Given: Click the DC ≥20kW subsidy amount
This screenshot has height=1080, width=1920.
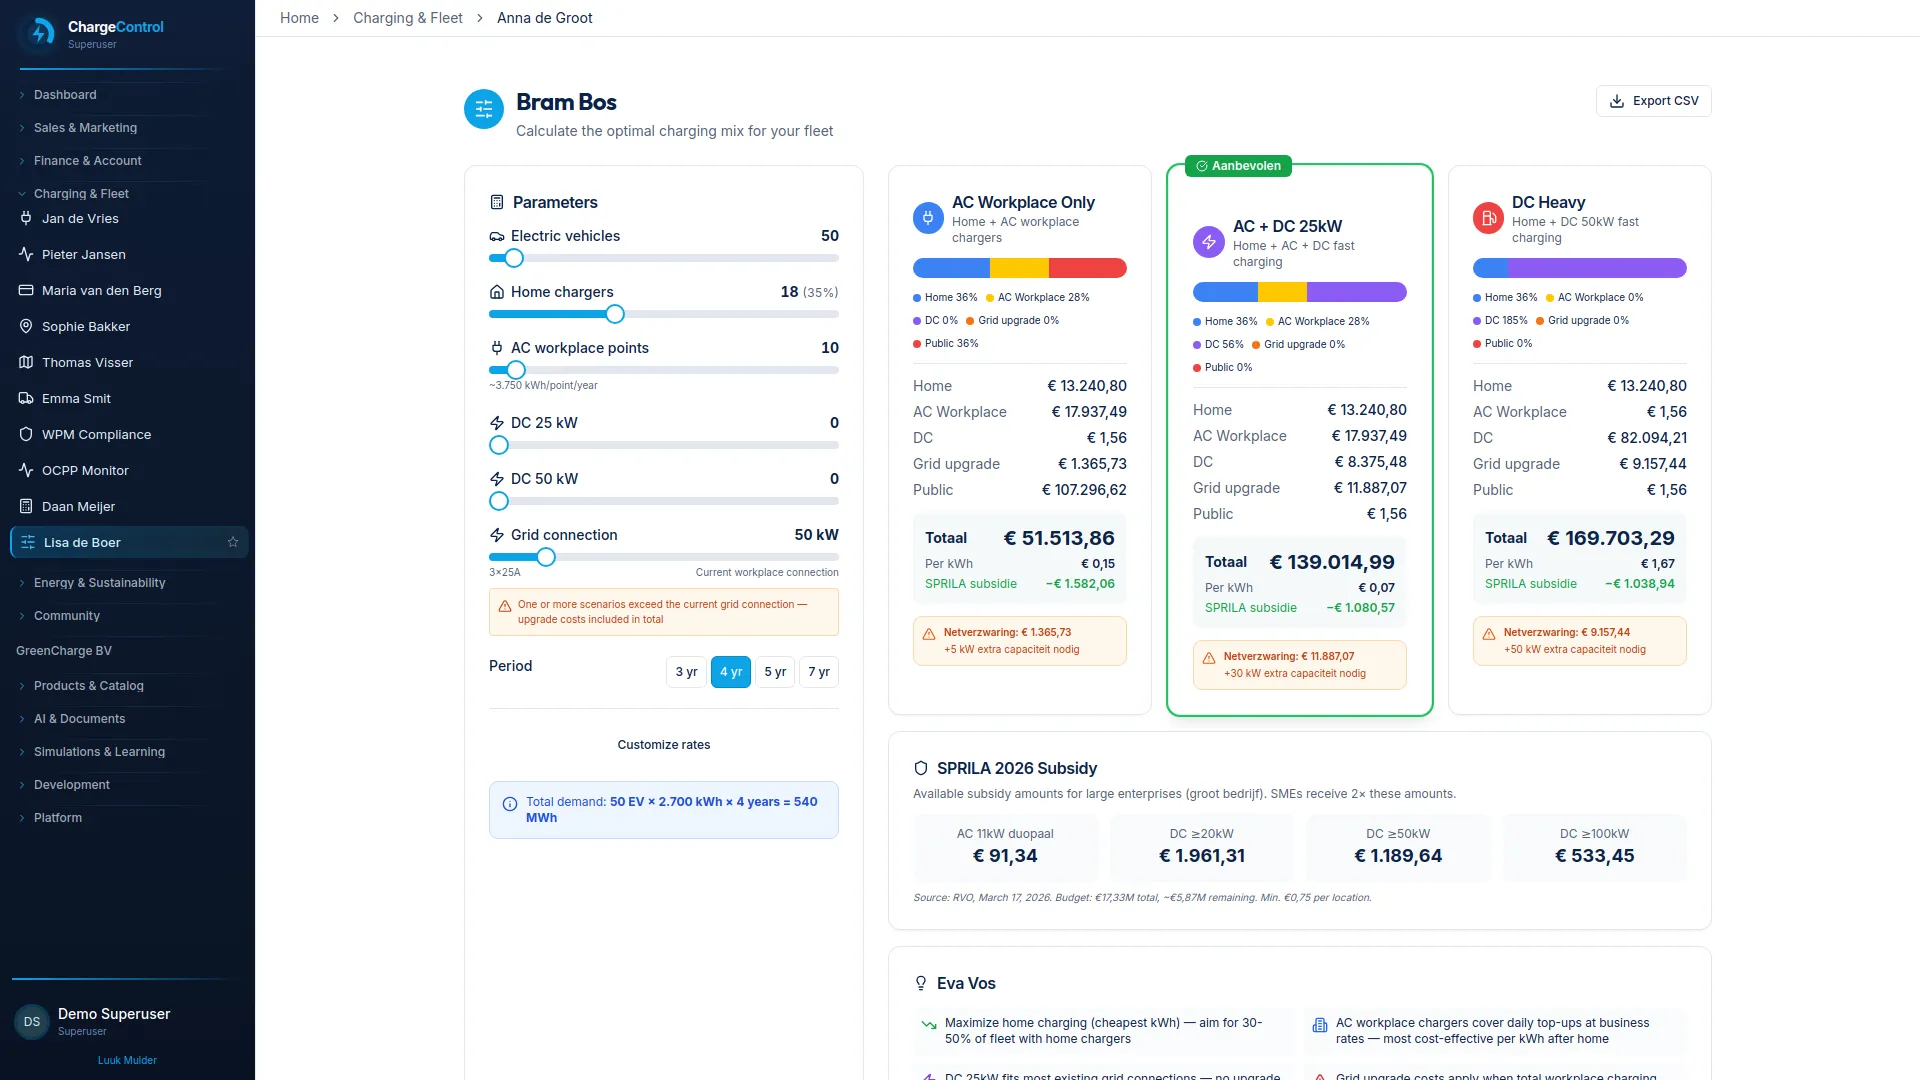Looking at the screenshot, I should (1202, 856).
